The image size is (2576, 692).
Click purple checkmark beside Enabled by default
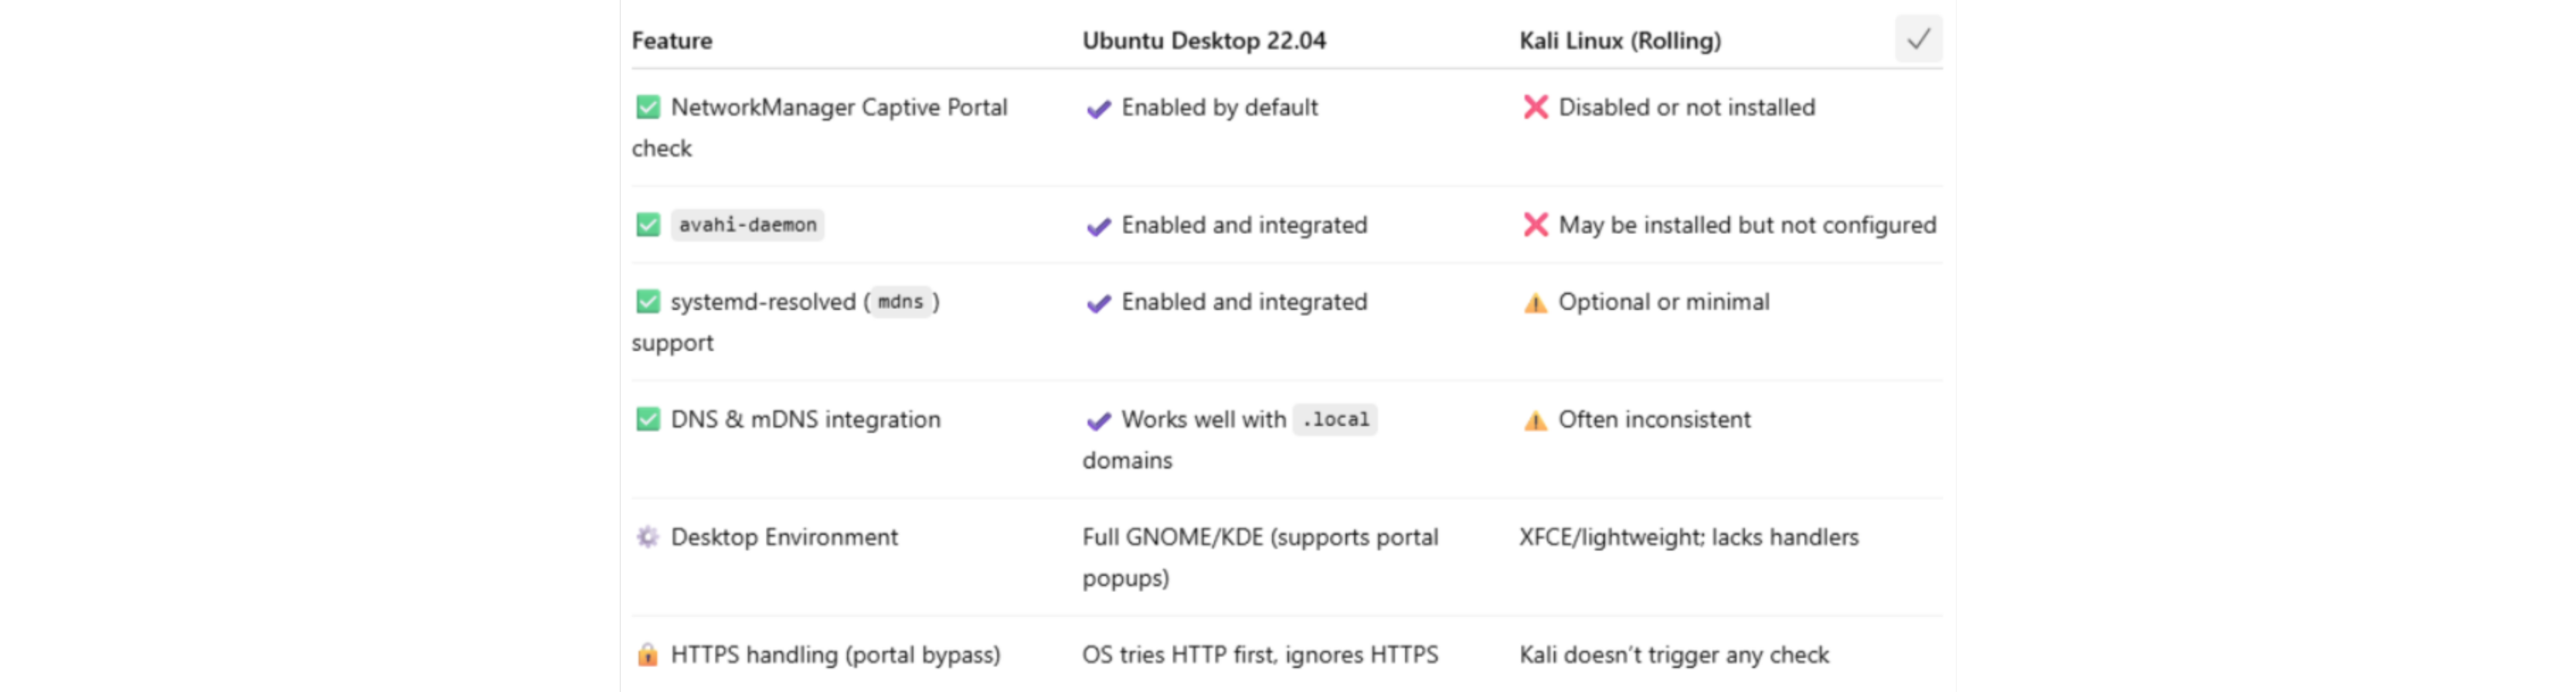pyautogui.click(x=1098, y=108)
